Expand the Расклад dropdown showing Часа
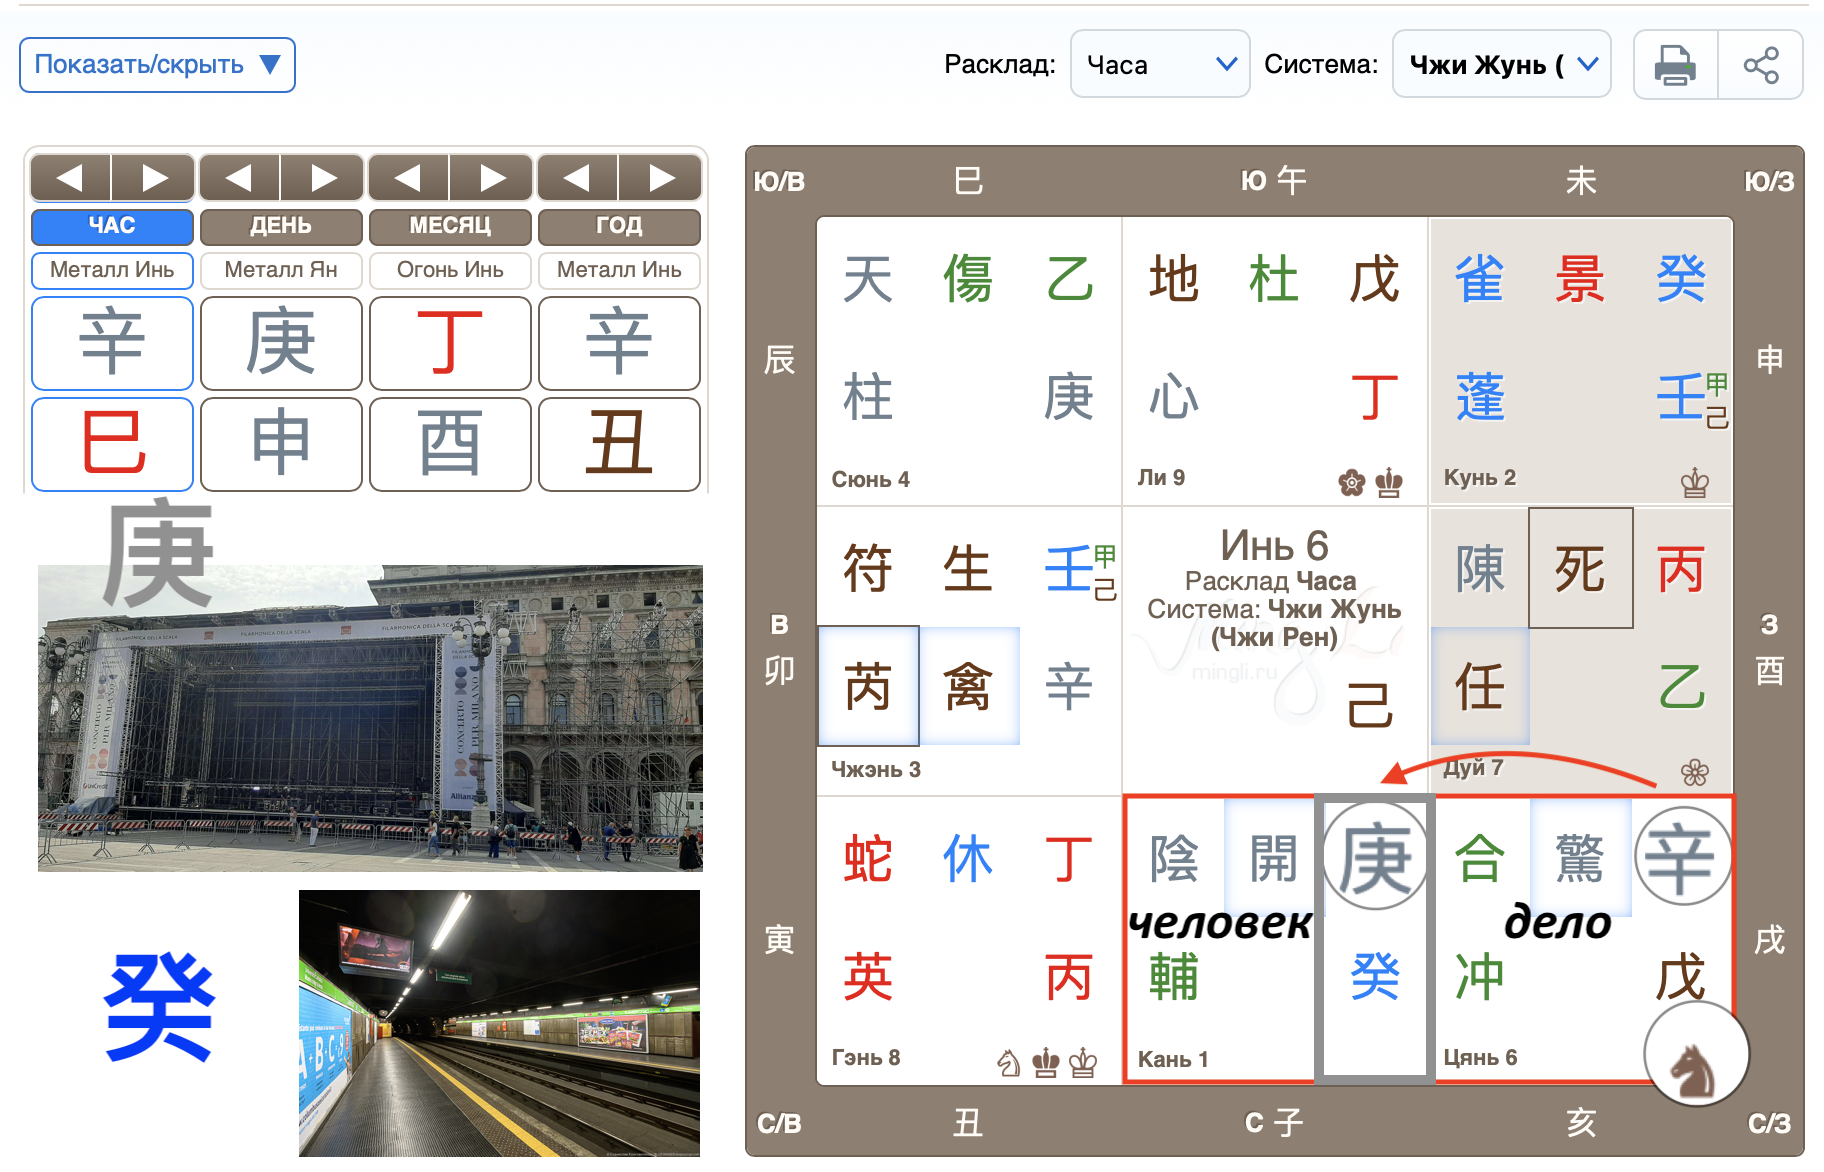1824x1172 pixels. [1159, 65]
